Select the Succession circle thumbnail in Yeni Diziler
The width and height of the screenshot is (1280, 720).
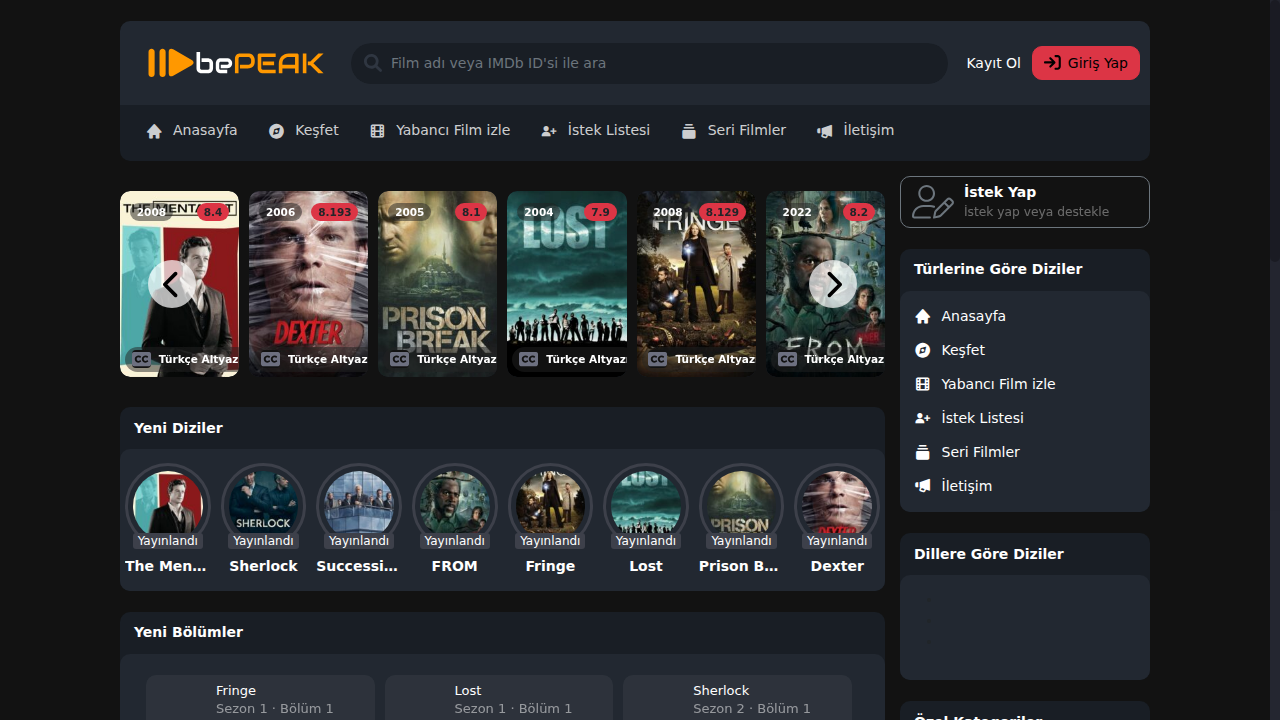pos(359,504)
